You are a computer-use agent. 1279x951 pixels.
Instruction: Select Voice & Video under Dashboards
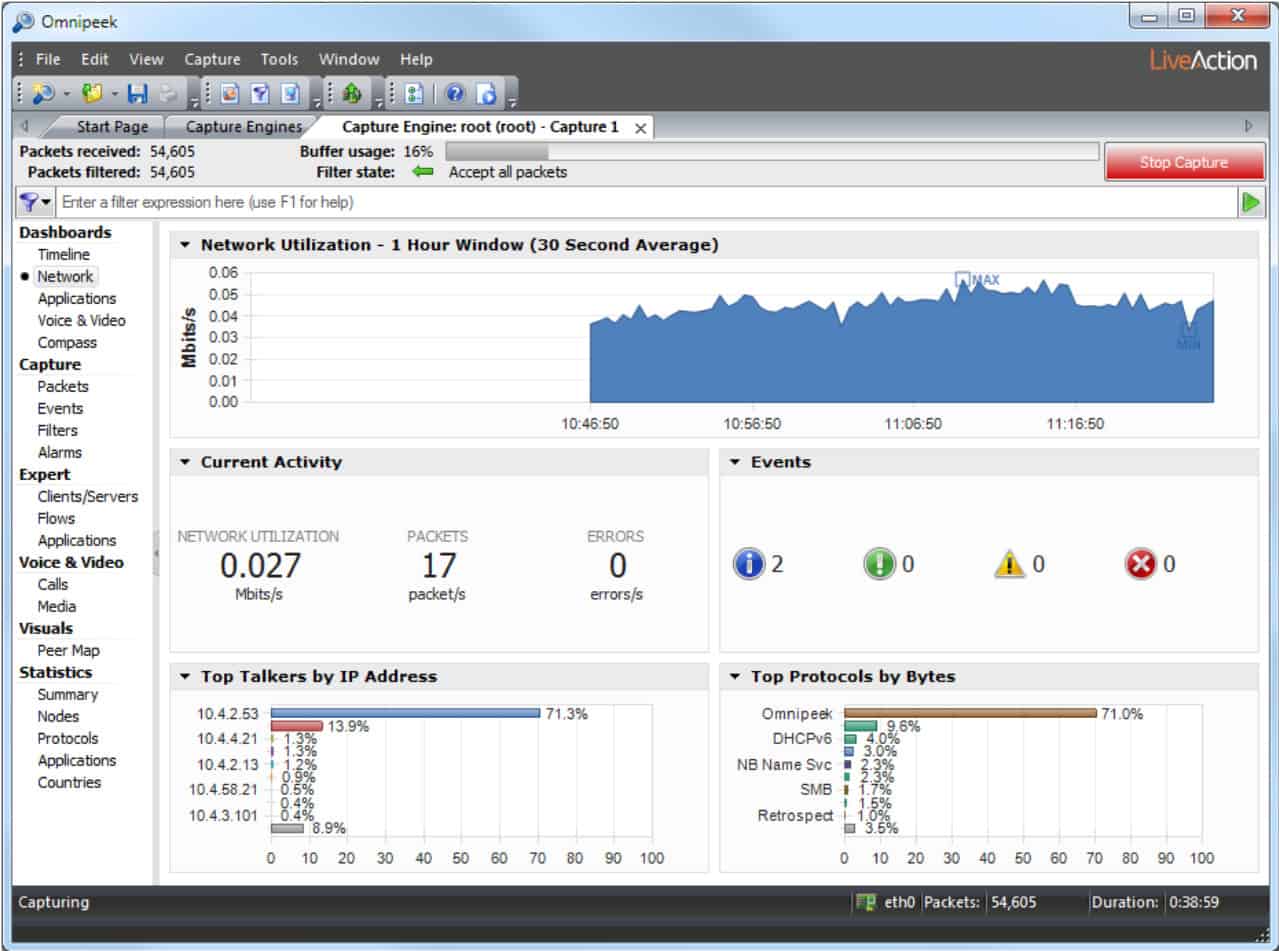(x=82, y=321)
